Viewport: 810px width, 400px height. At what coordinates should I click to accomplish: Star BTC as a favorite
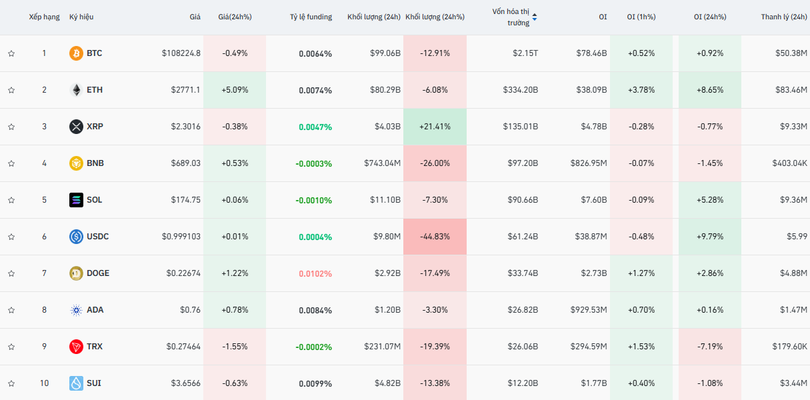[11, 53]
